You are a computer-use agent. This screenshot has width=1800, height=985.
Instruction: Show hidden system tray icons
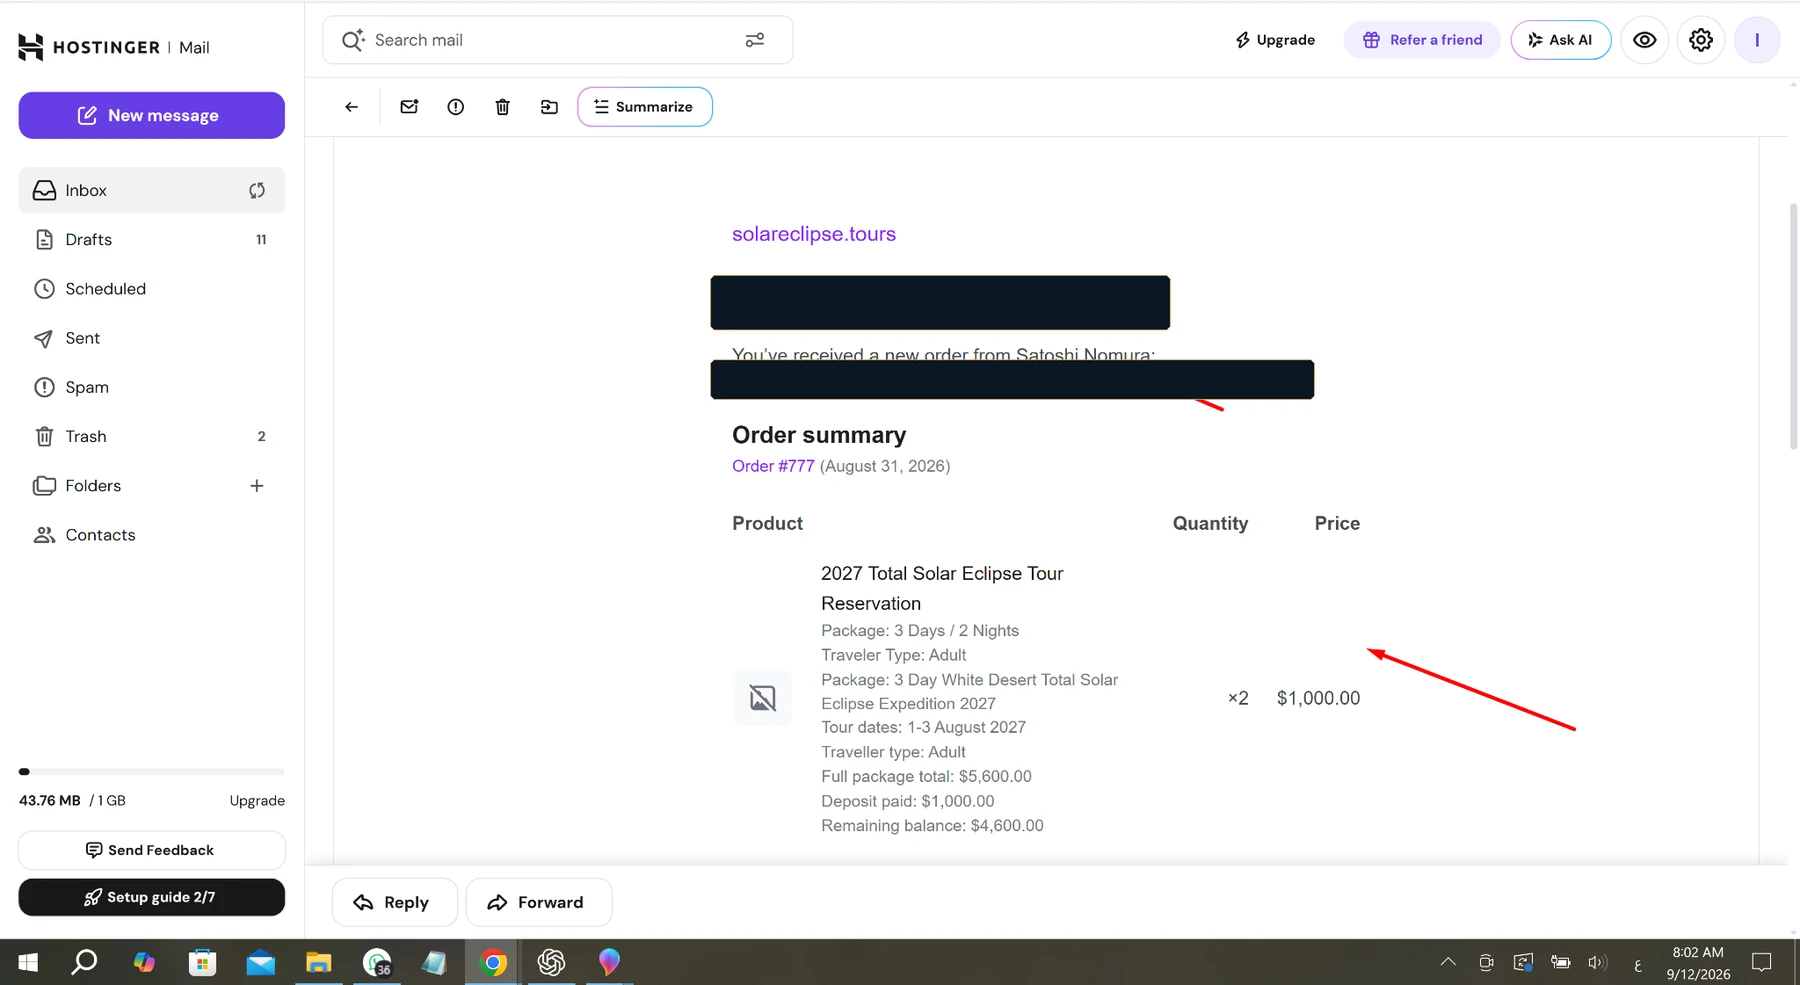1448,962
